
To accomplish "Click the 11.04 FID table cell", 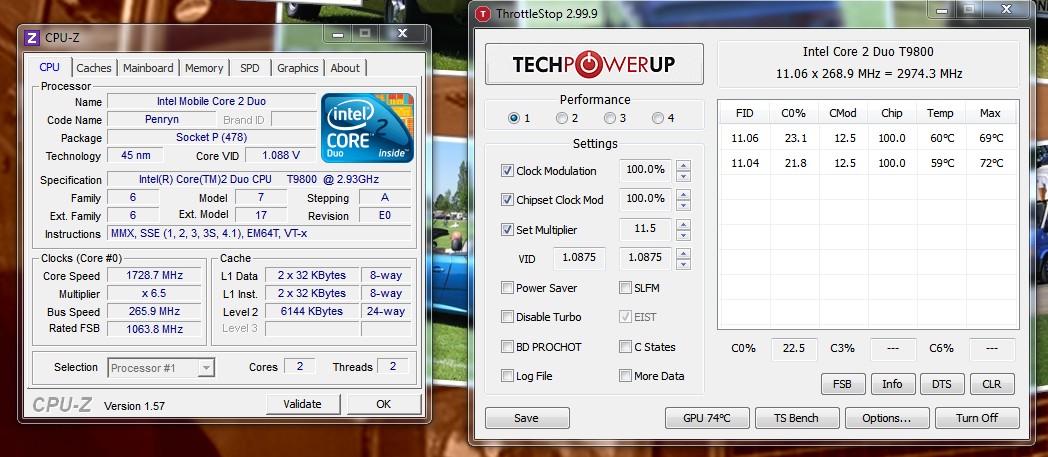I will (745, 163).
